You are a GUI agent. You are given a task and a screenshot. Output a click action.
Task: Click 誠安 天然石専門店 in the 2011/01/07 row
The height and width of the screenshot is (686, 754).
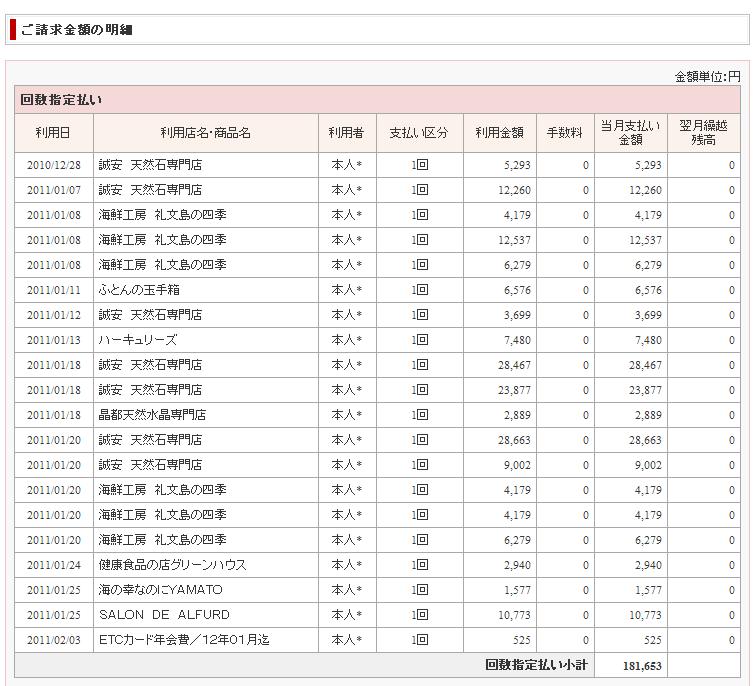tap(150, 190)
